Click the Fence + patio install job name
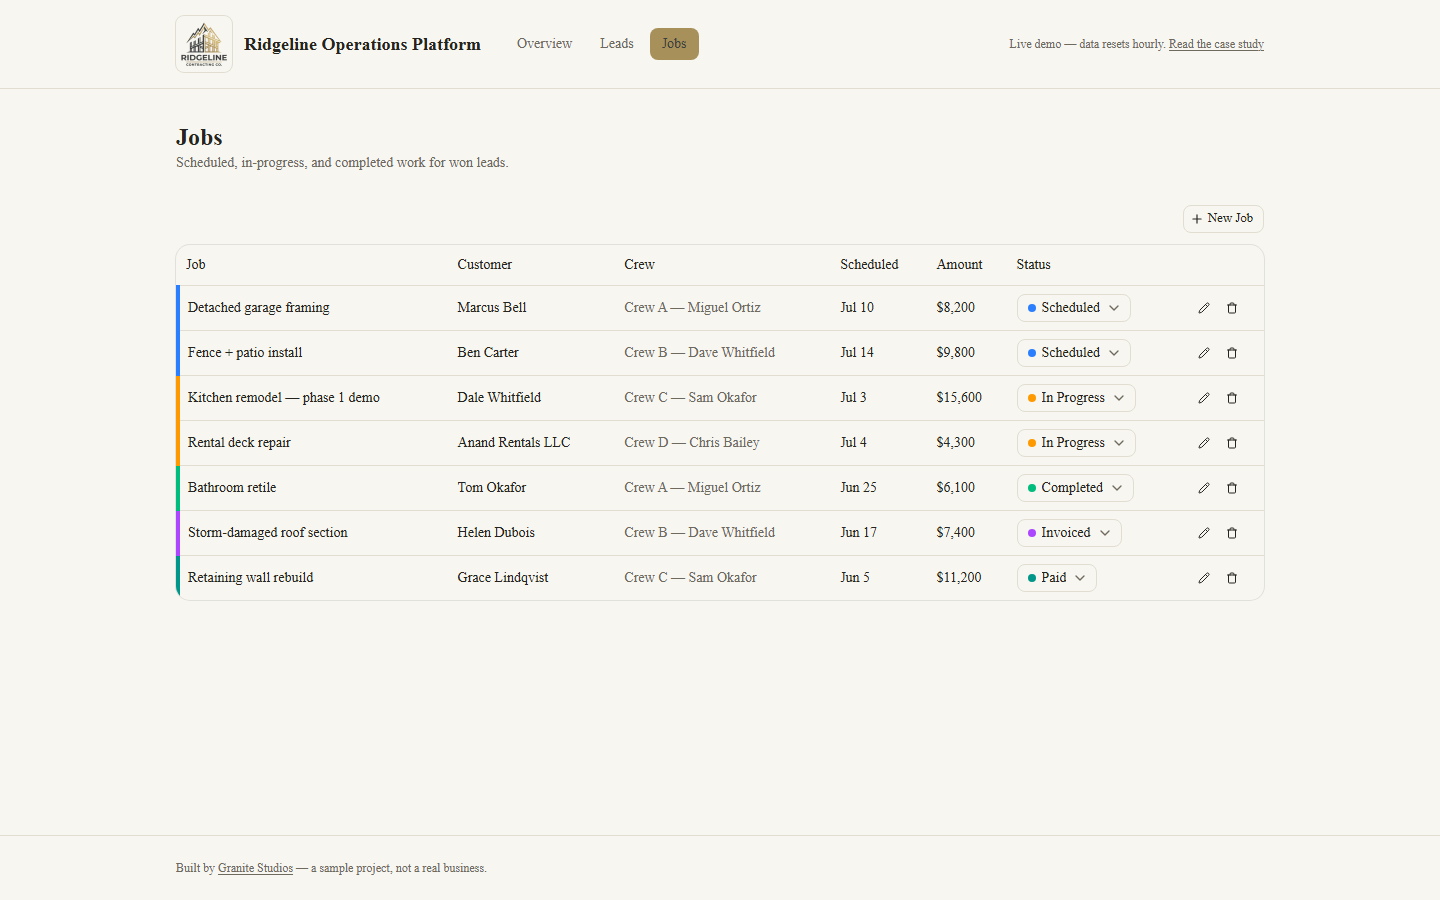Image resolution: width=1440 pixels, height=900 pixels. click(x=245, y=353)
